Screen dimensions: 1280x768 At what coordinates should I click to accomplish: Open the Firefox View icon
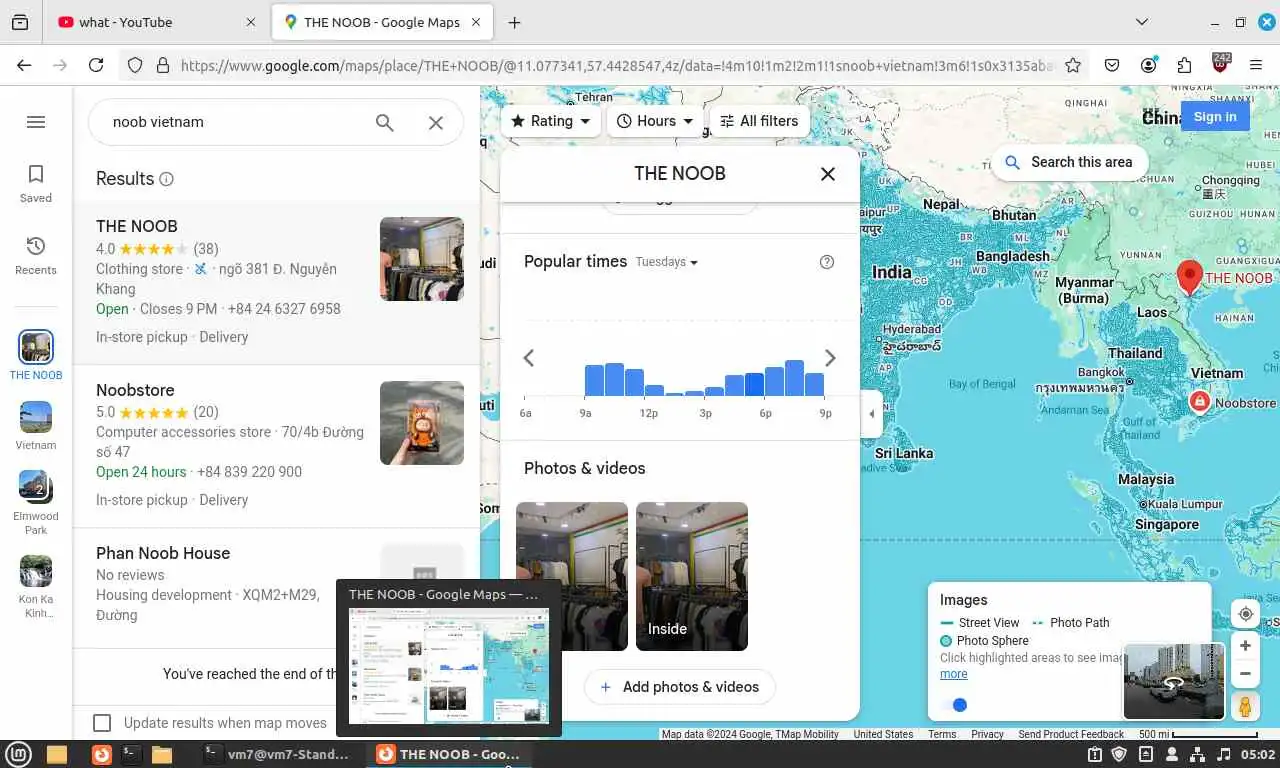tap(20, 22)
